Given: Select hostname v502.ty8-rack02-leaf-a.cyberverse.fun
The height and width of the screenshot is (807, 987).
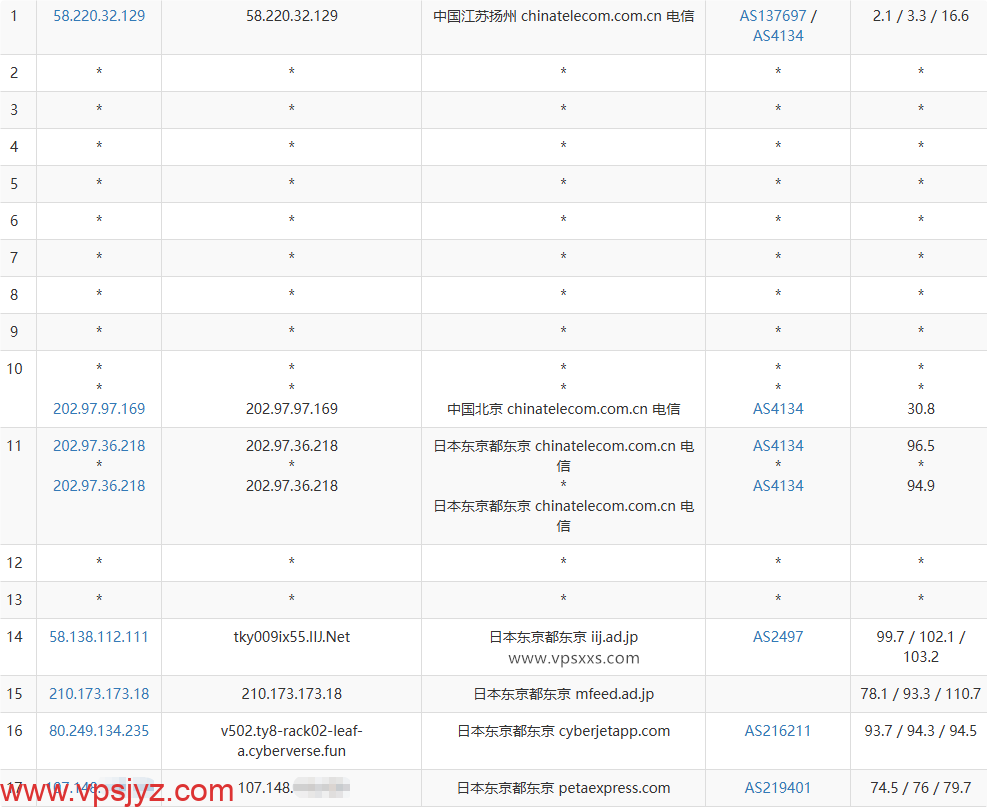Looking at the screenshot, I should pos(291,741).
